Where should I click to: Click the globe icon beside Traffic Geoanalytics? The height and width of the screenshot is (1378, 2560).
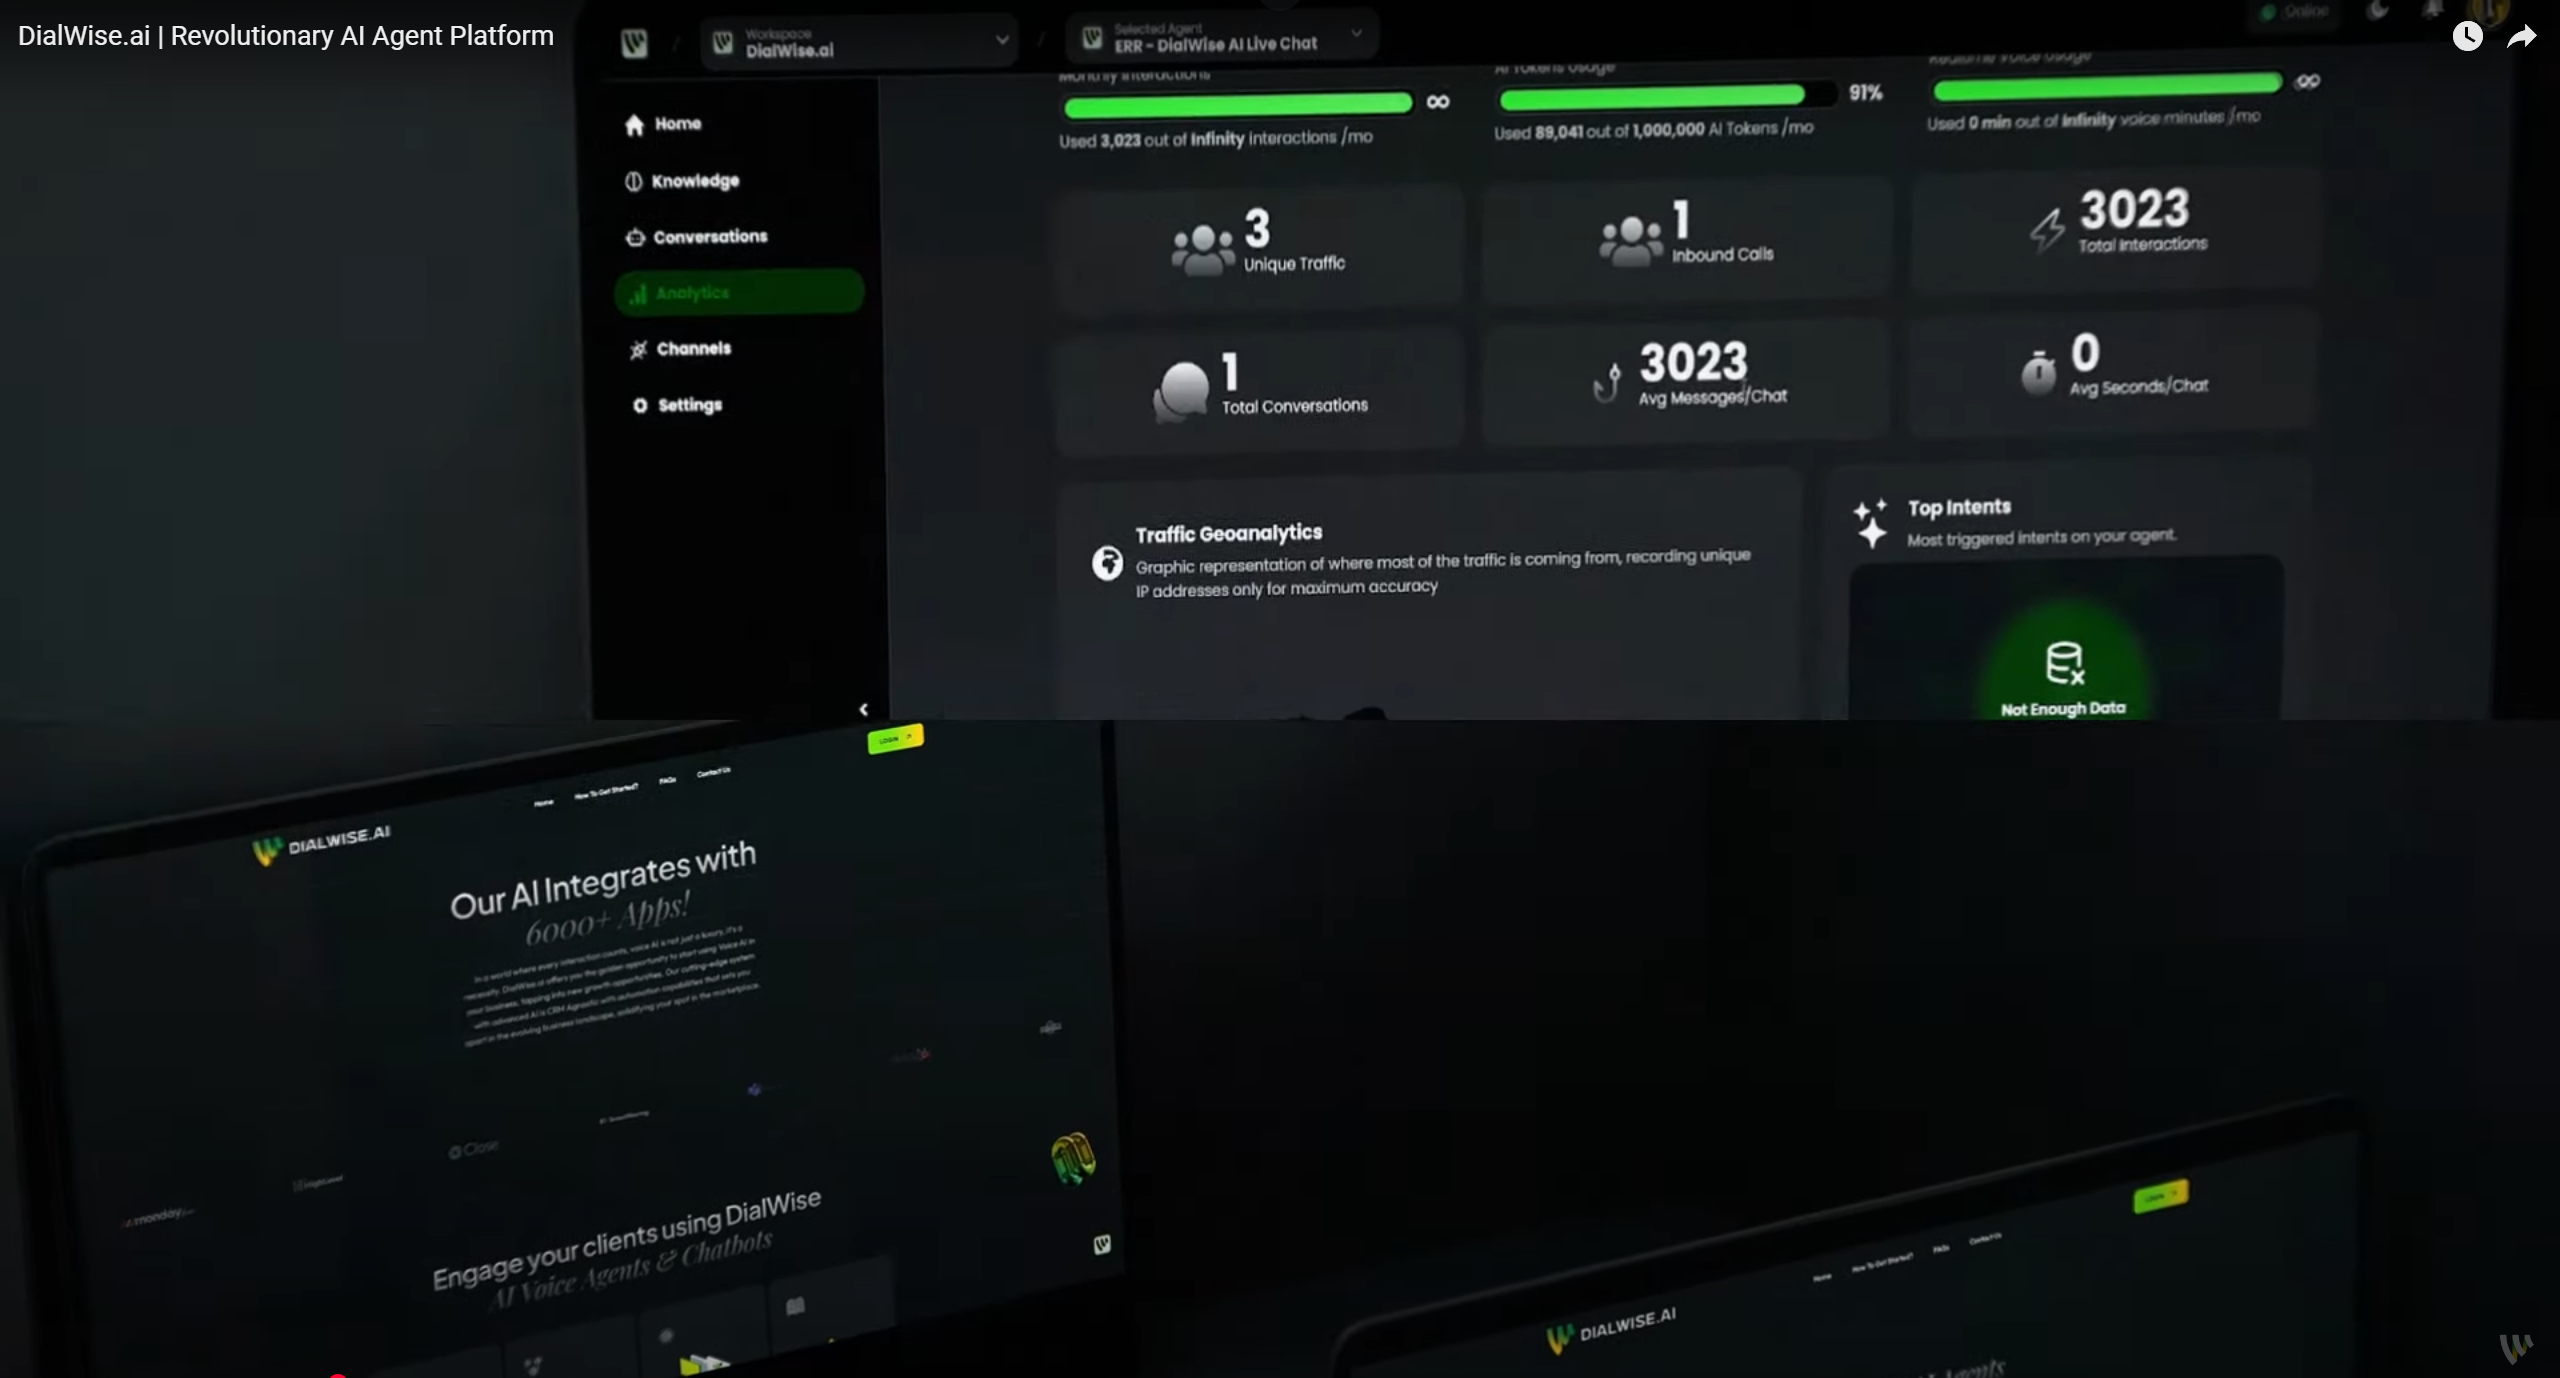(x=1107, y=563)
